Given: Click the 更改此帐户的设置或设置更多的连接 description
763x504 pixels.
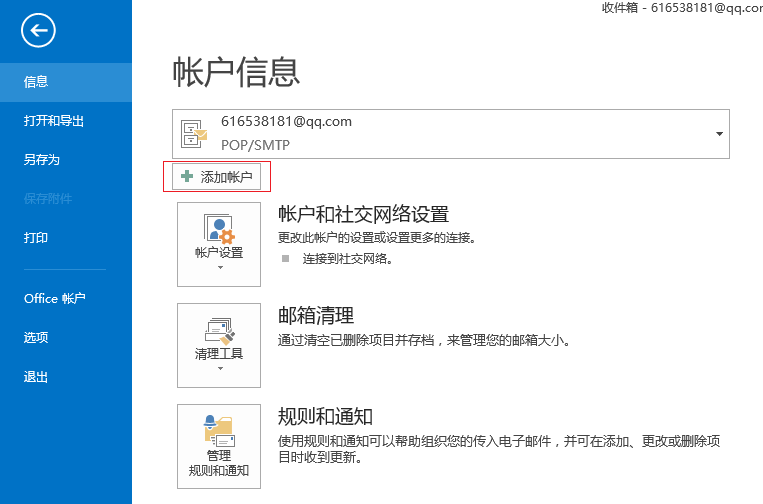Looking at the screenshot, I should (x=377, y=237).
